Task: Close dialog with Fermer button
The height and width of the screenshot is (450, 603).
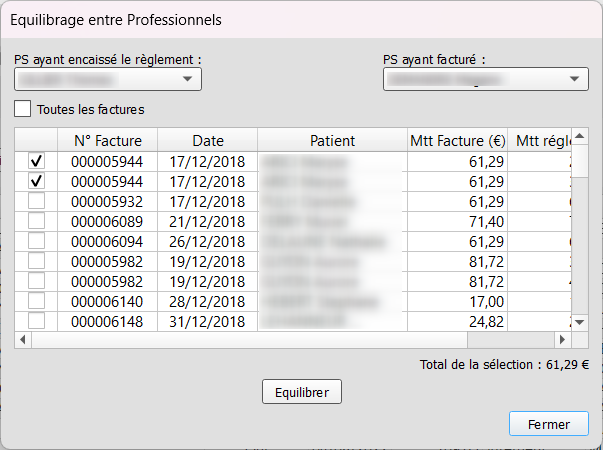Action: click(549, 424)
